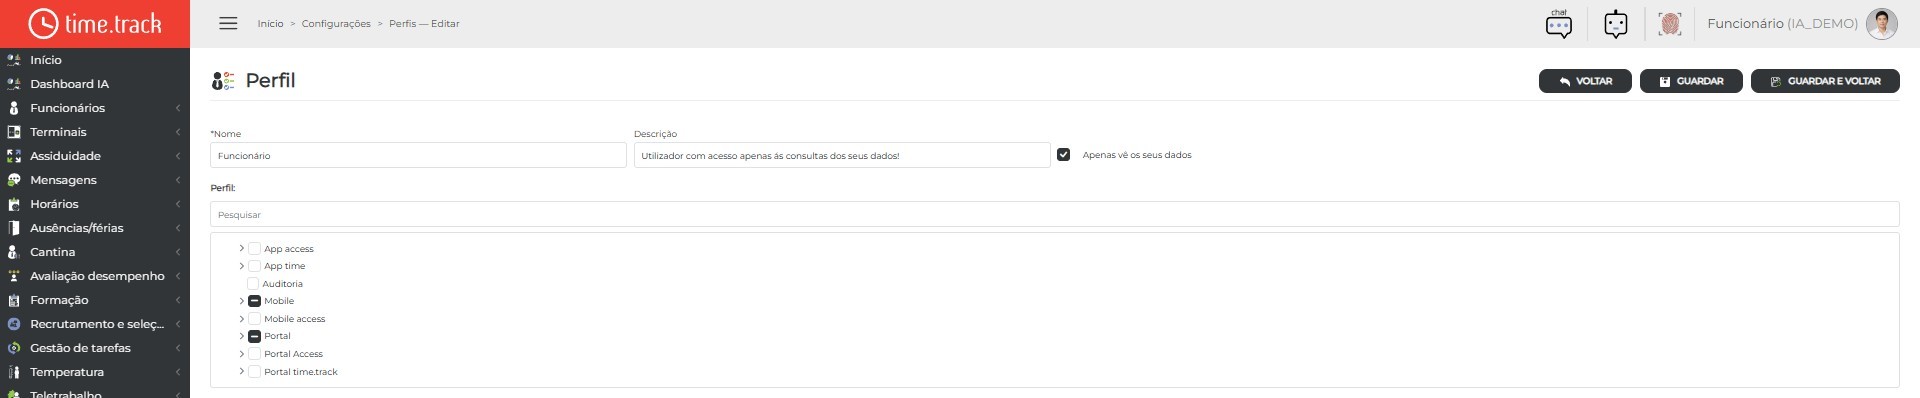Click the GUARDAR E VOLTAR button
This screenshot has width=1920, height=398.
(x=1825, y=81)
